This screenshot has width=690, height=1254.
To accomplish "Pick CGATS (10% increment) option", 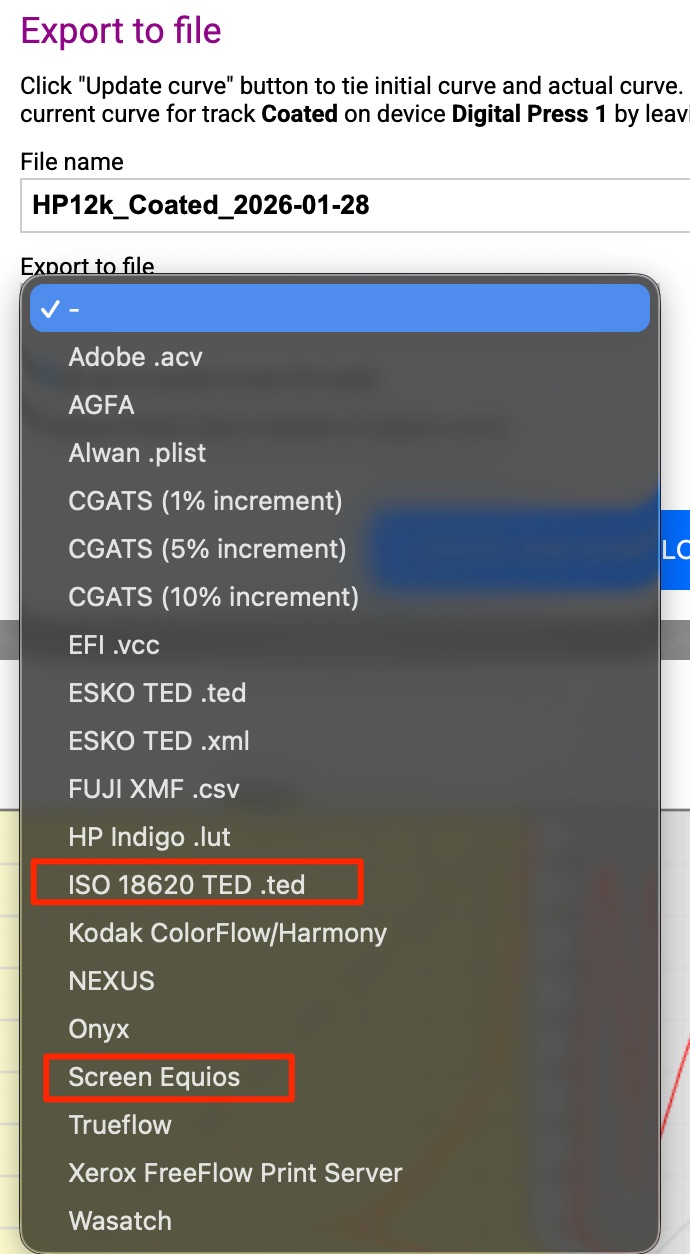I will click(x=213, y=597).
